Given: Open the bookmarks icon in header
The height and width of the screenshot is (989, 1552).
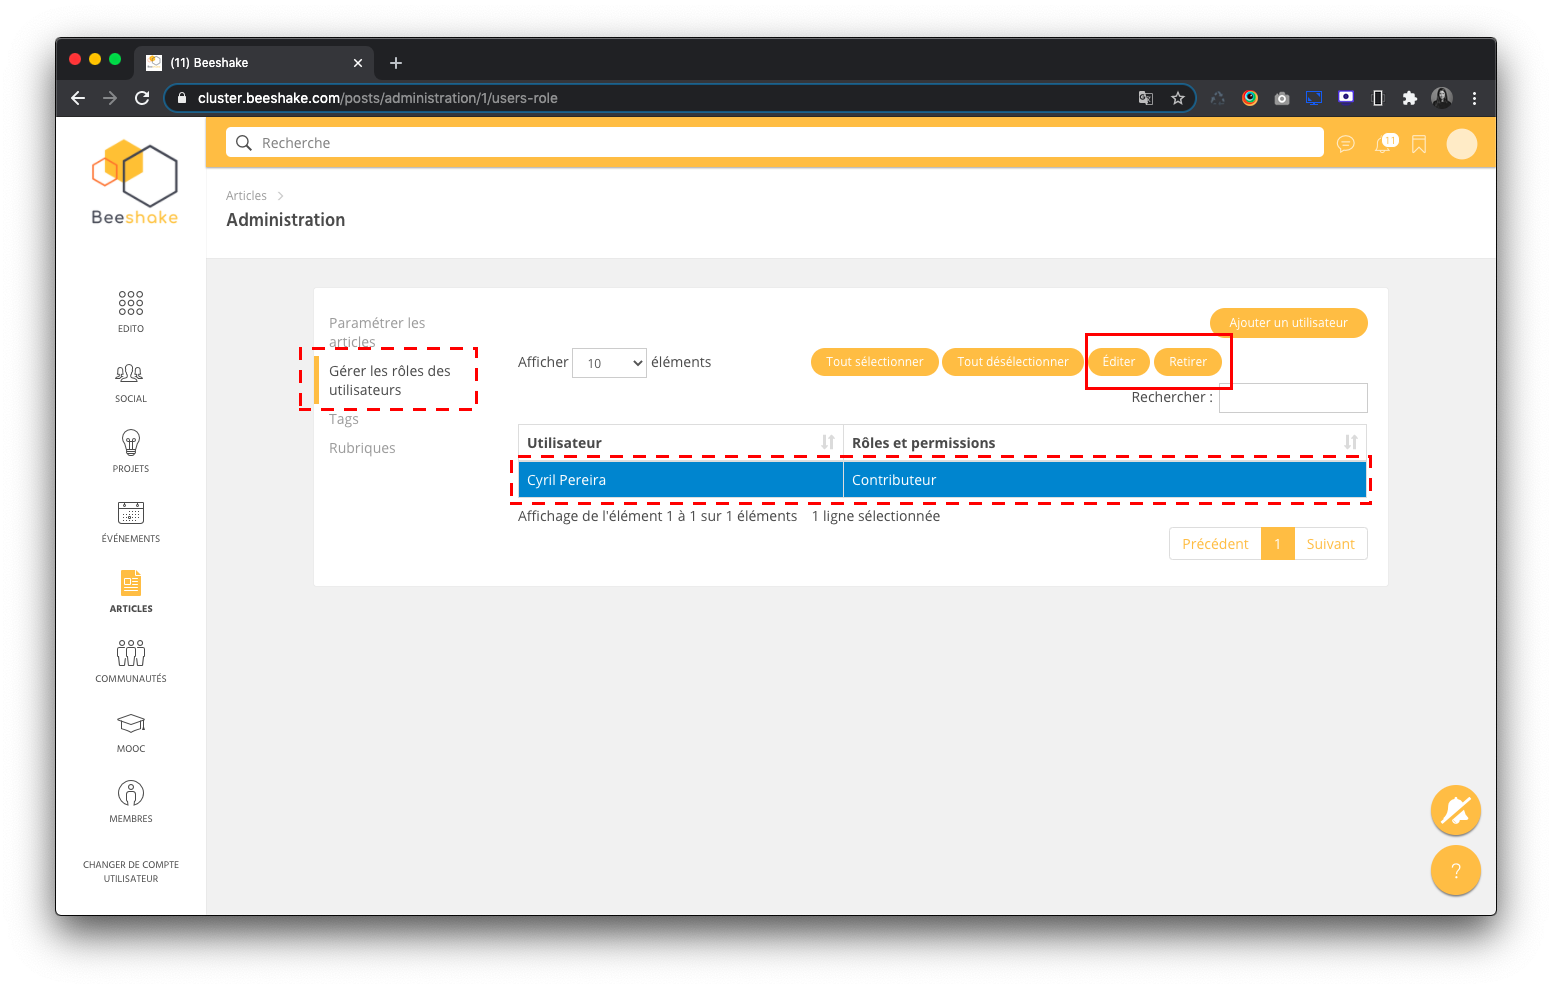Looking at the screenshot, I should point(1419,144).
